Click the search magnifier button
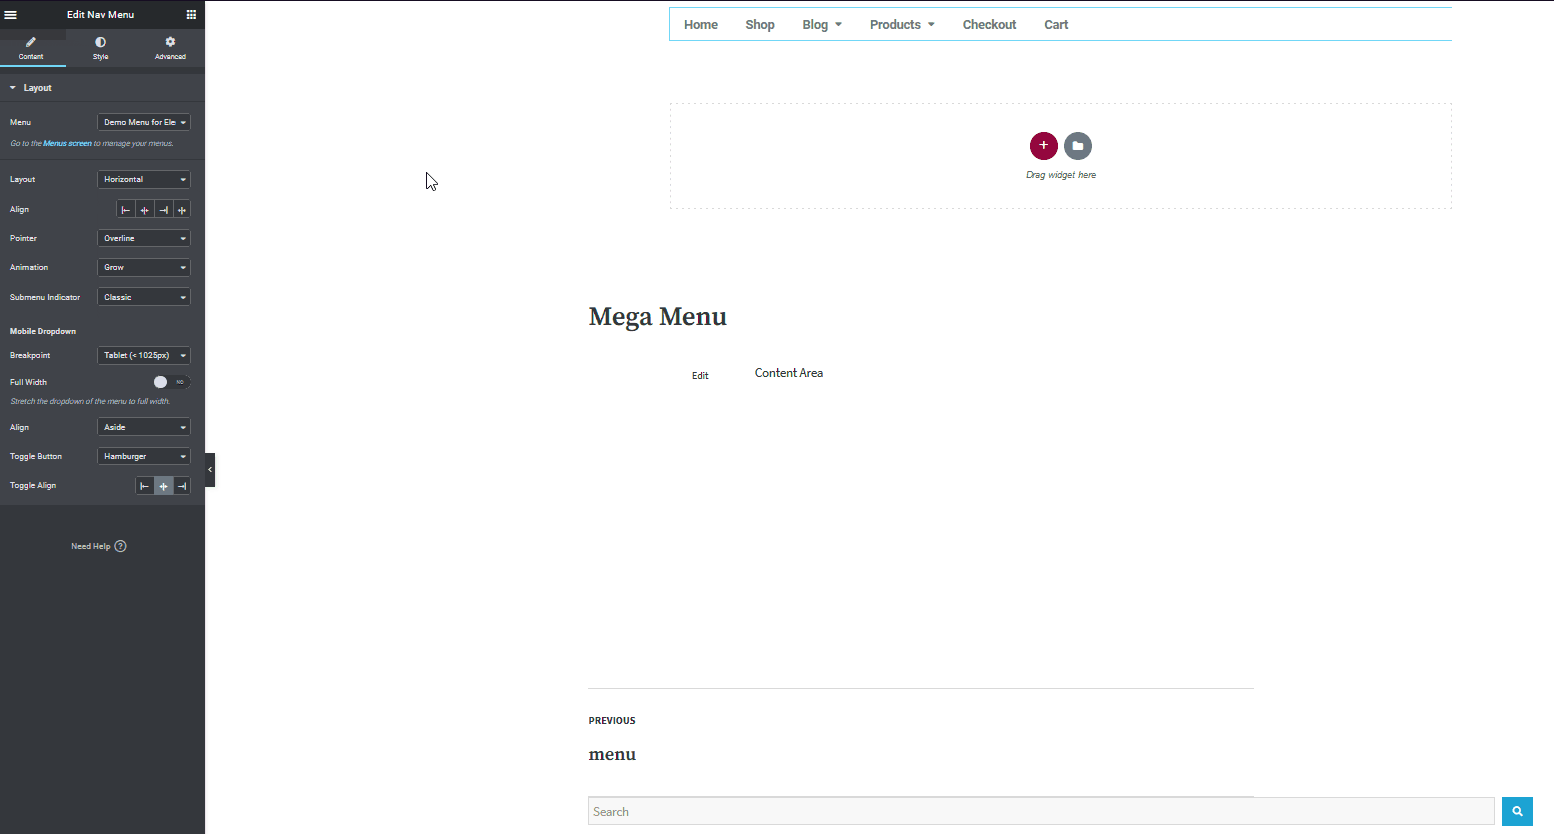Image resolution: width=1554 pixels, height=834 pixels. pyautogui.click(x=1517, y=811)
